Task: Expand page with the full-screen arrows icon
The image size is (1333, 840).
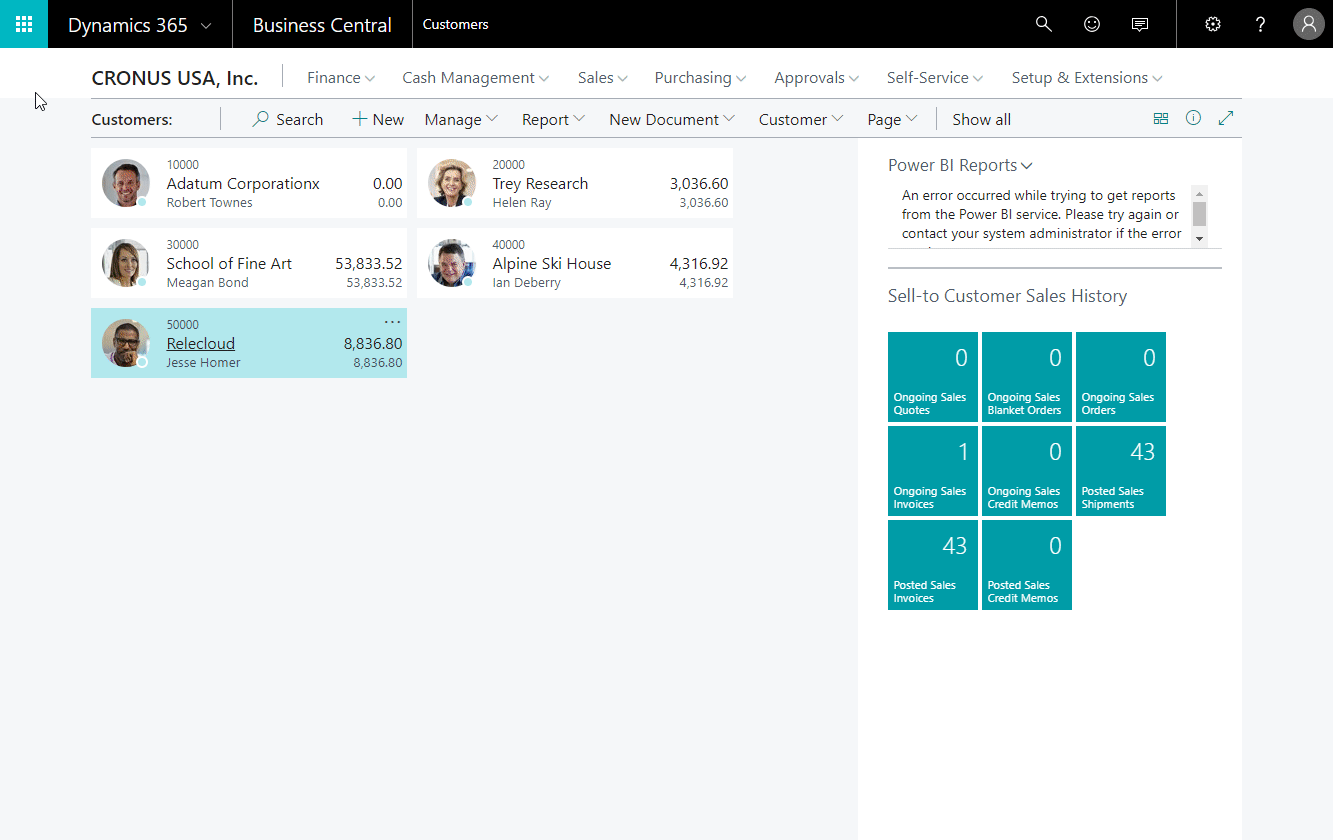Action: [x=1226, y=118]
